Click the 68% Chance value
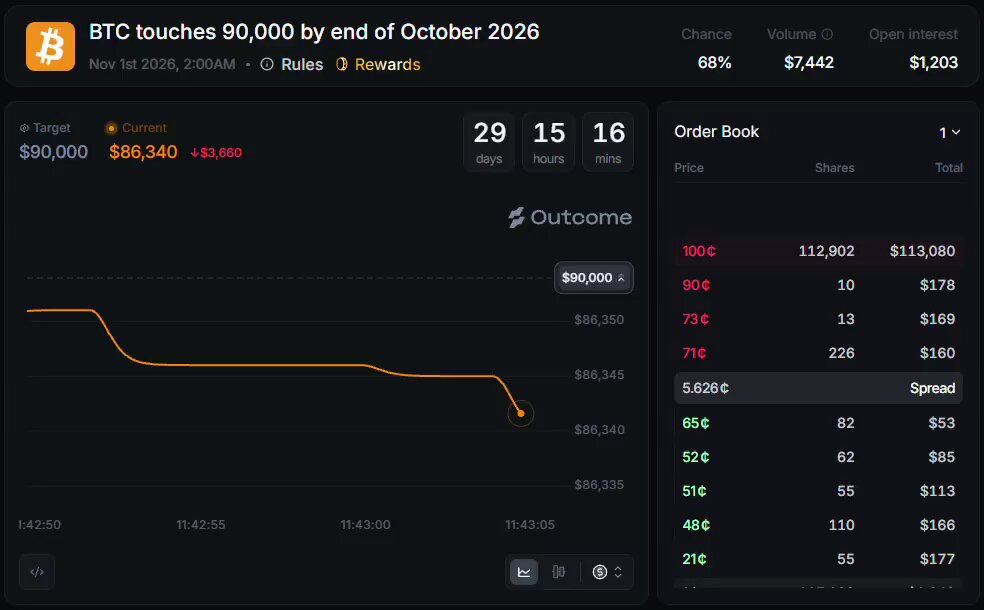Screen dimensions: 984x610 (x=715, y=62)
